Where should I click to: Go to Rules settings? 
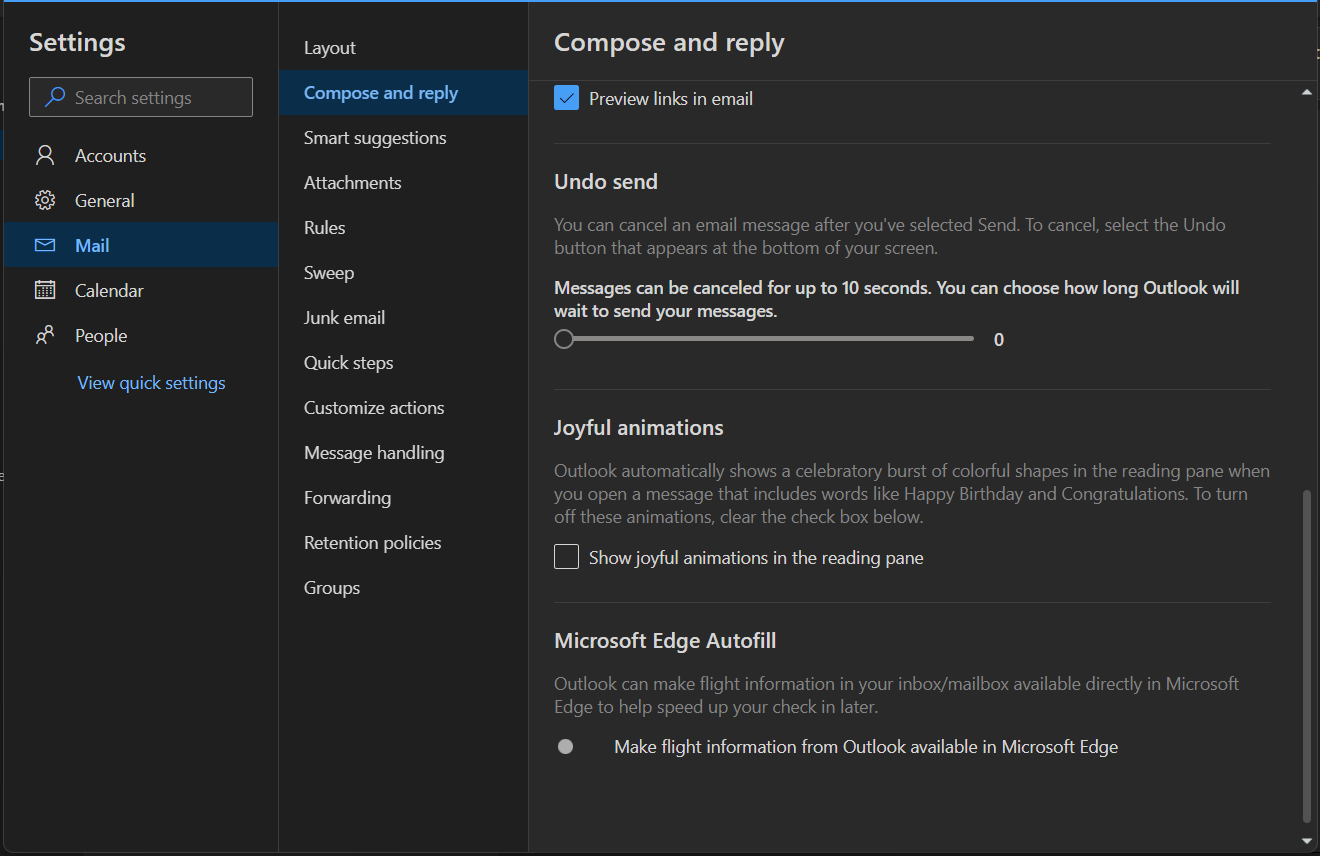[x=403, y=227]
